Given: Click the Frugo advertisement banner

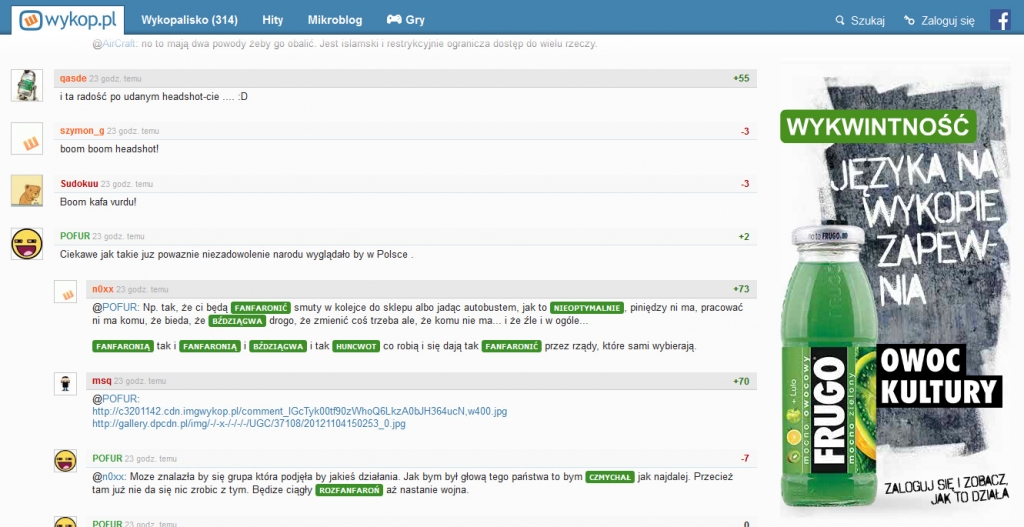Looking at the screenshot, I should pyautogui.click(x=892, y=290).
